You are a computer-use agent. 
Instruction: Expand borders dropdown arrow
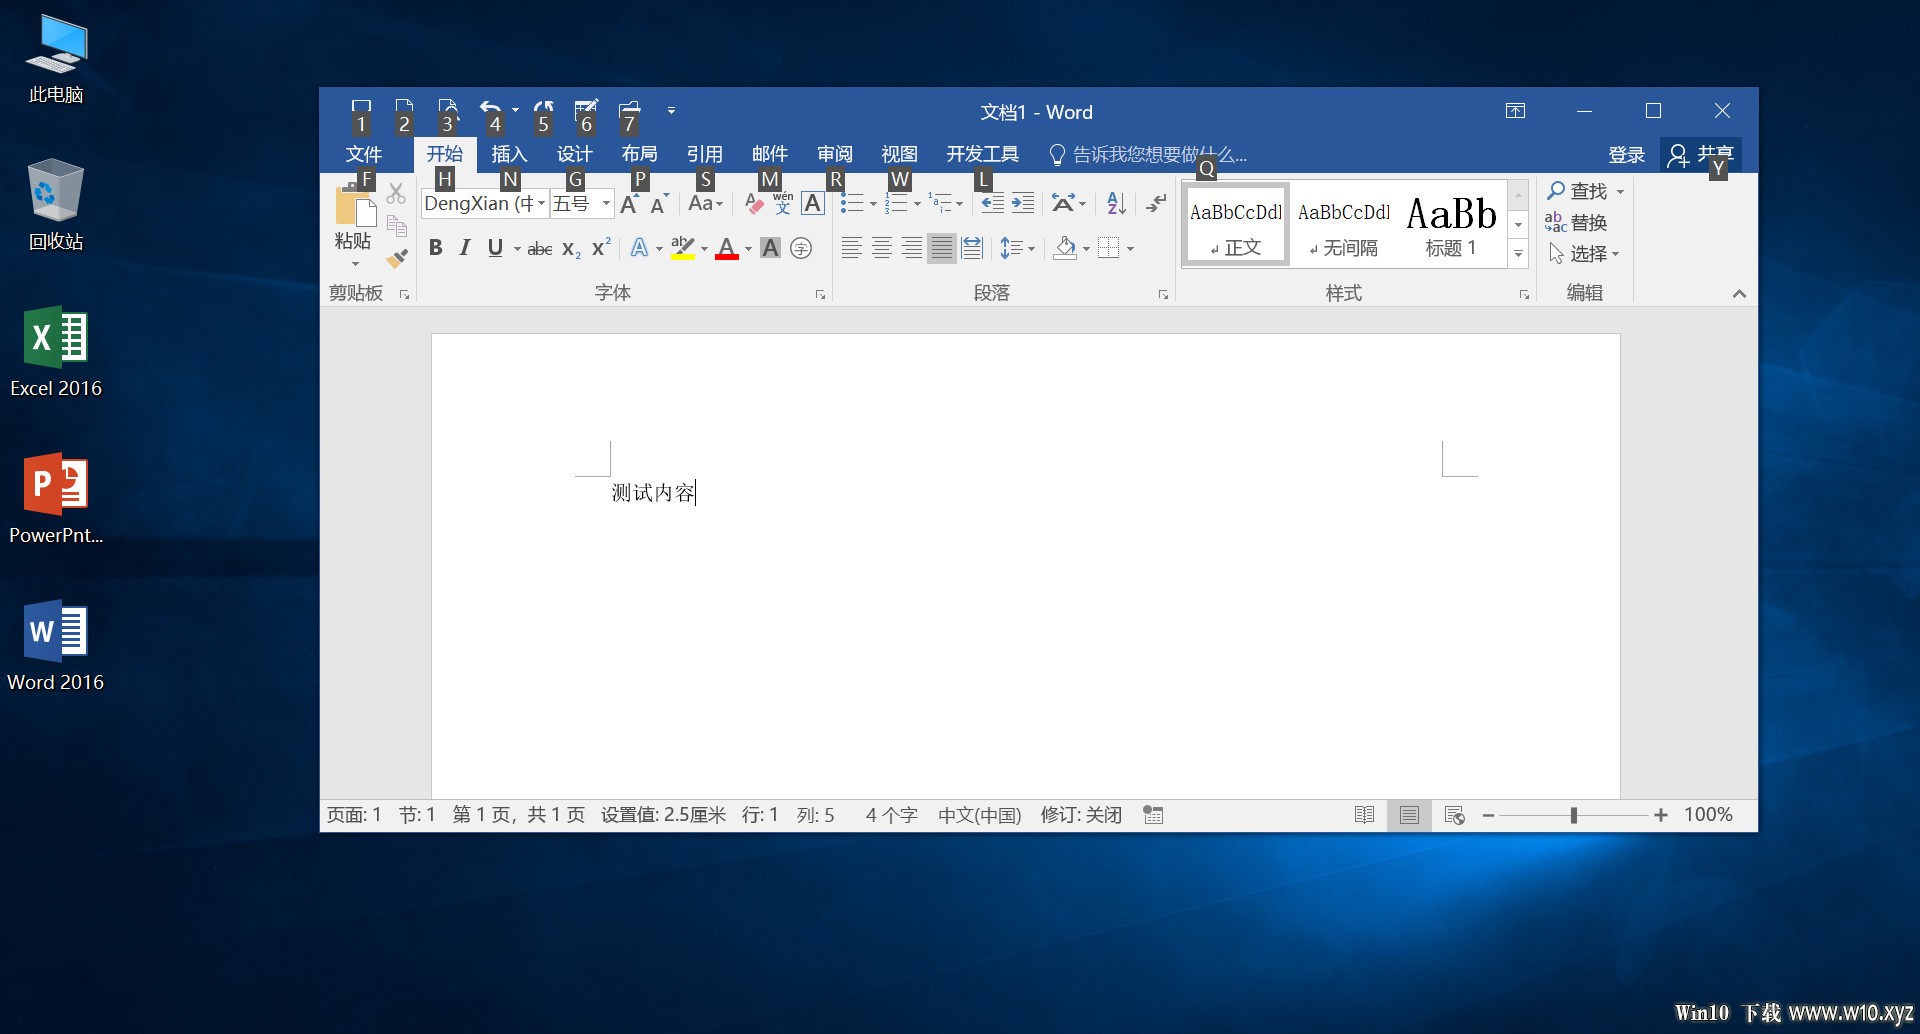coord(1130,249)
